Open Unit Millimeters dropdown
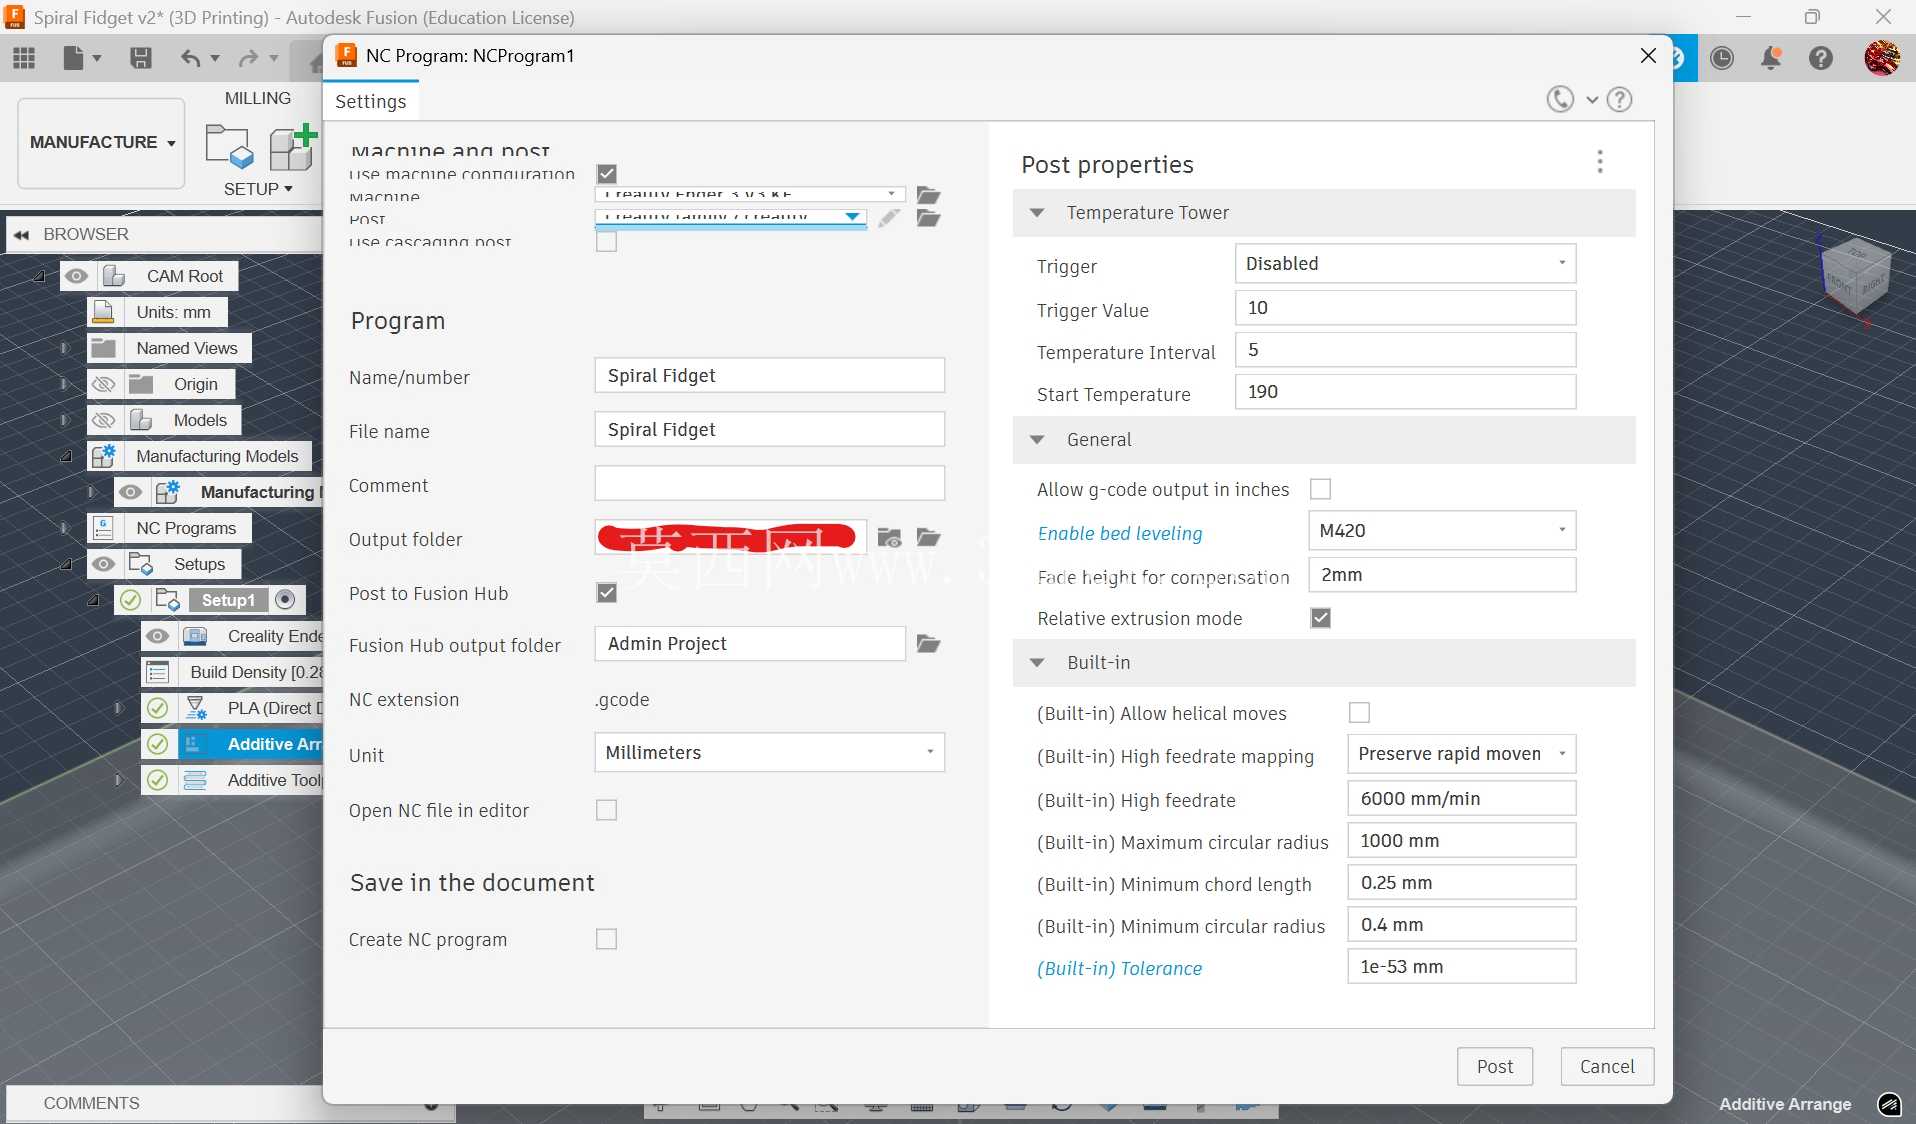 769,753
